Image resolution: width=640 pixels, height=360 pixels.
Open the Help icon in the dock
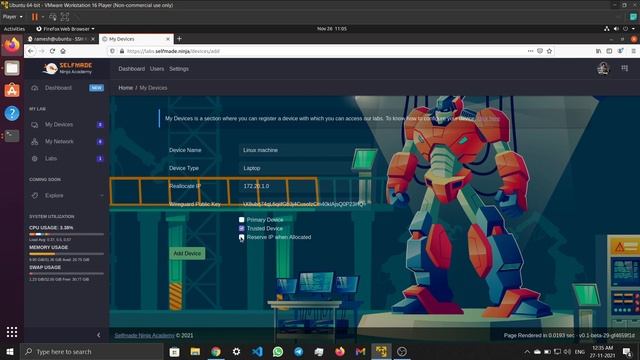(12, 113)
